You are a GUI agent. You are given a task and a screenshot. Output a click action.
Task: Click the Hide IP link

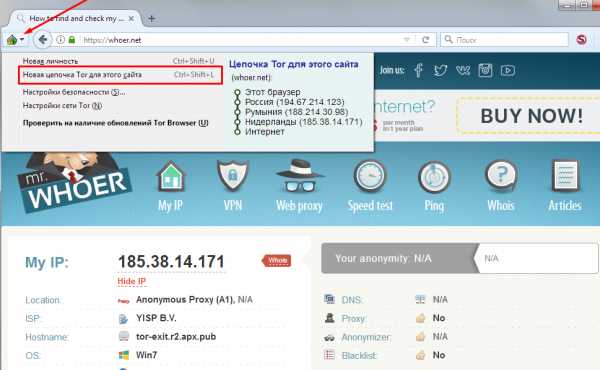(x=131, y=281)
